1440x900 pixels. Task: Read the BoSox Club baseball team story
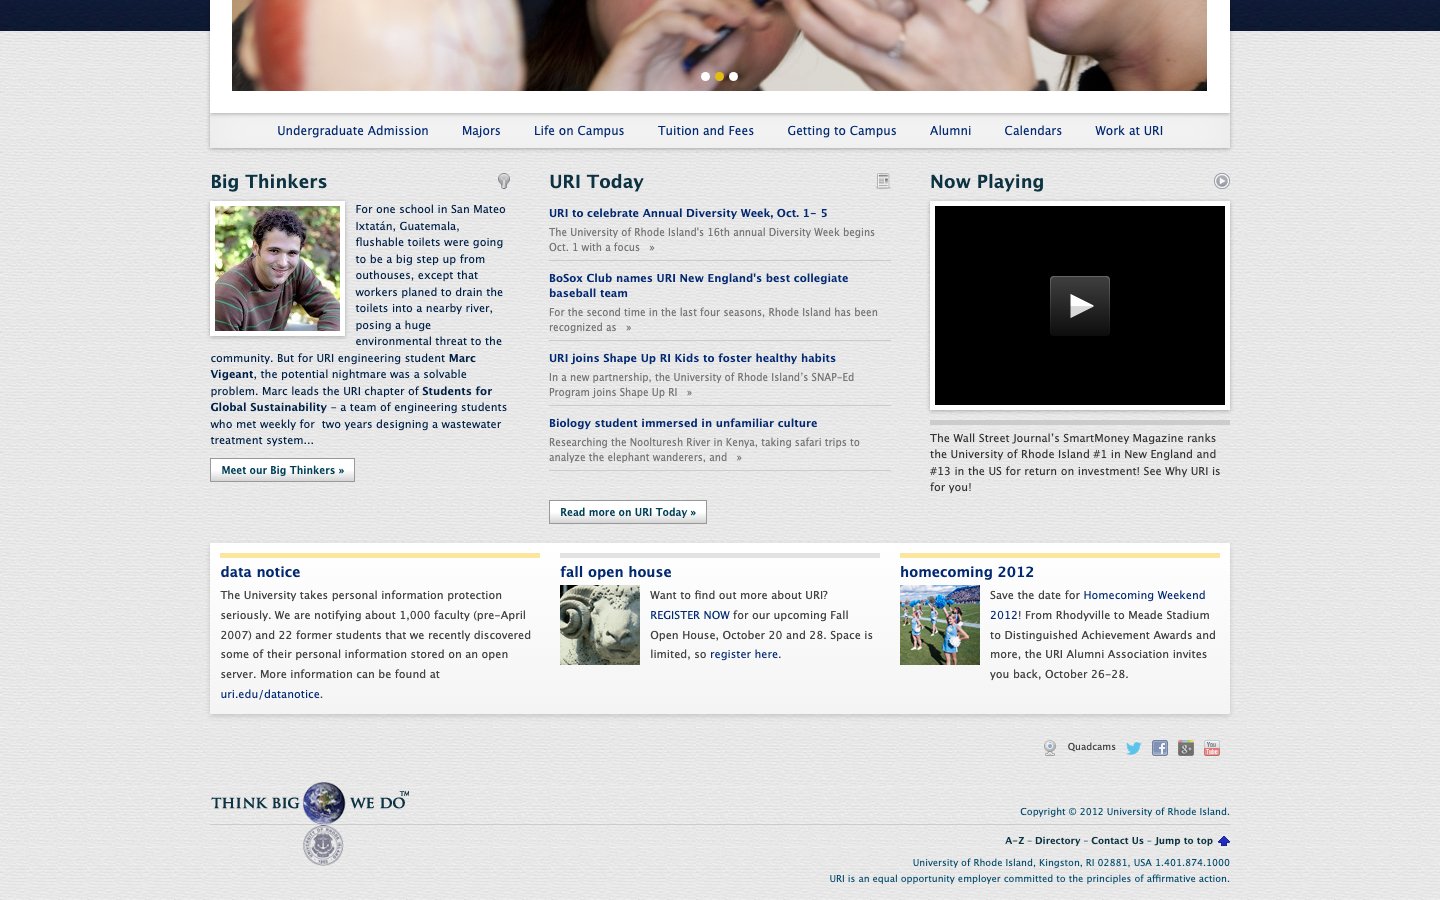(x=698, y=286)
